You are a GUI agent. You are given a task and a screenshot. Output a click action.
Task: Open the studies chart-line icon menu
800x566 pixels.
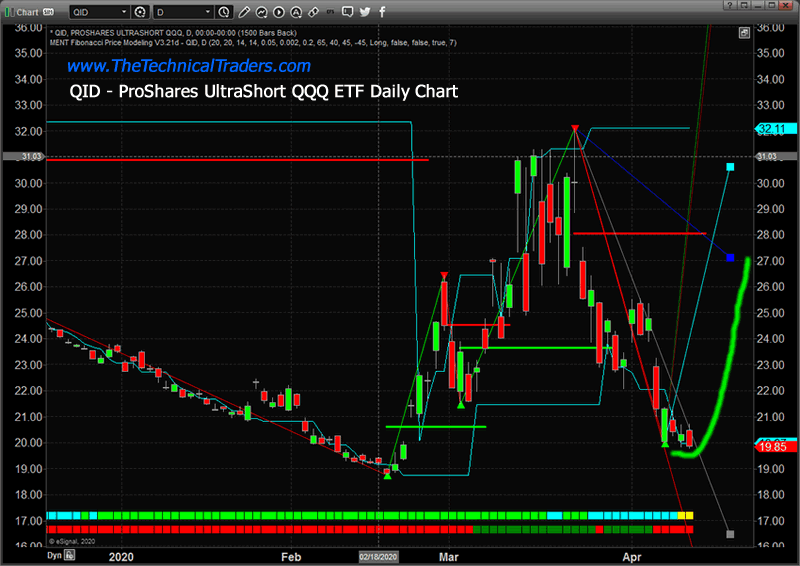tap(261, 12)
